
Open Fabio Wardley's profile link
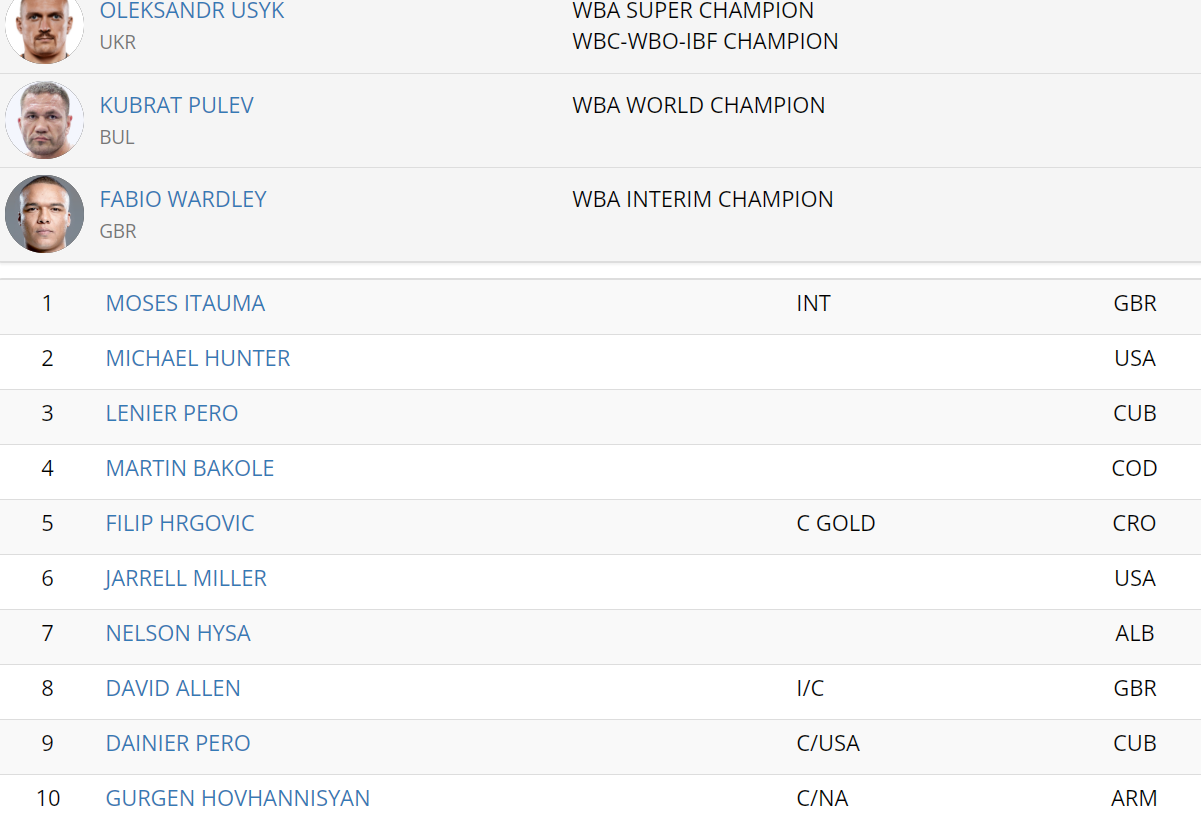[x=183, y=199]
